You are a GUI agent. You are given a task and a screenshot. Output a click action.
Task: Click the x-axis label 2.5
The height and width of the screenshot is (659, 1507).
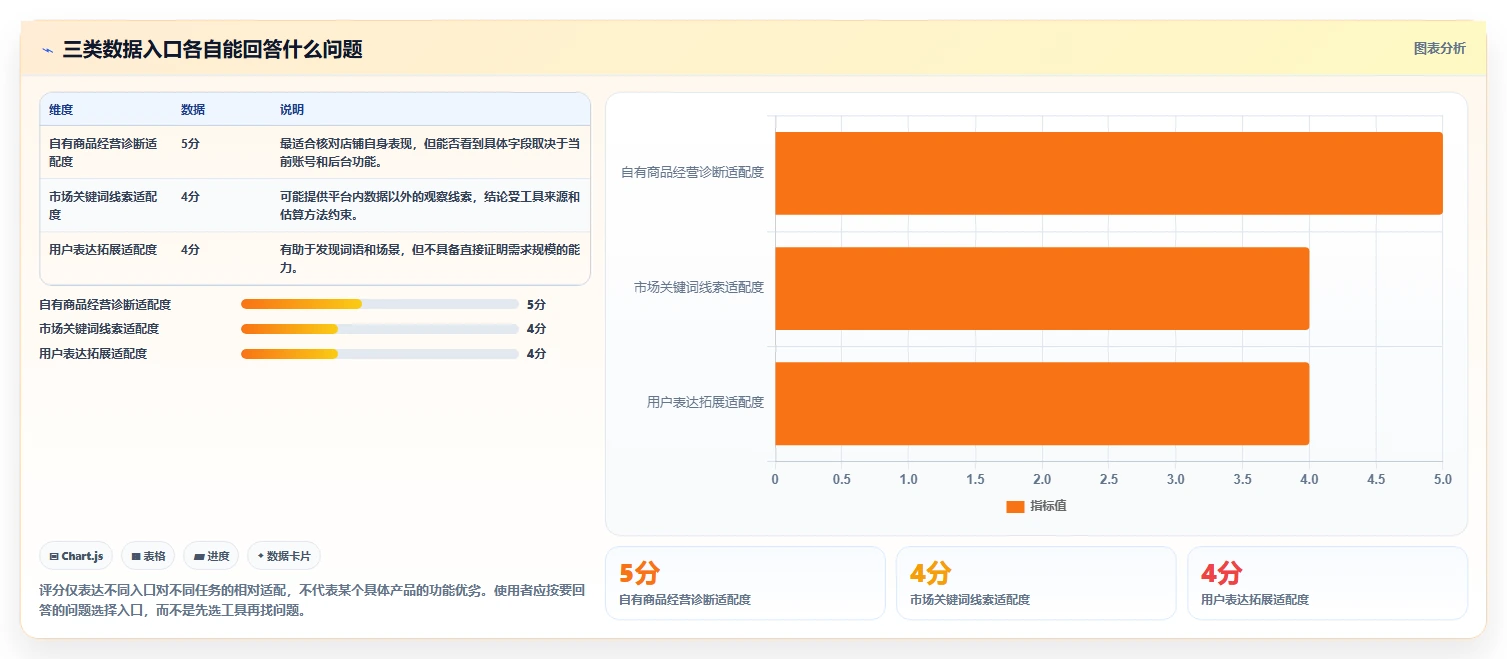[x=1108, y=479]
